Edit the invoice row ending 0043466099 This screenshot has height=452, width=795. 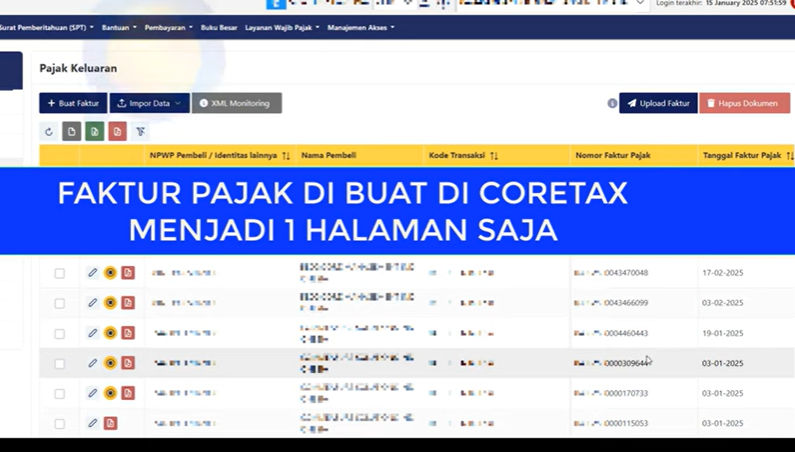tap(92, 303)
